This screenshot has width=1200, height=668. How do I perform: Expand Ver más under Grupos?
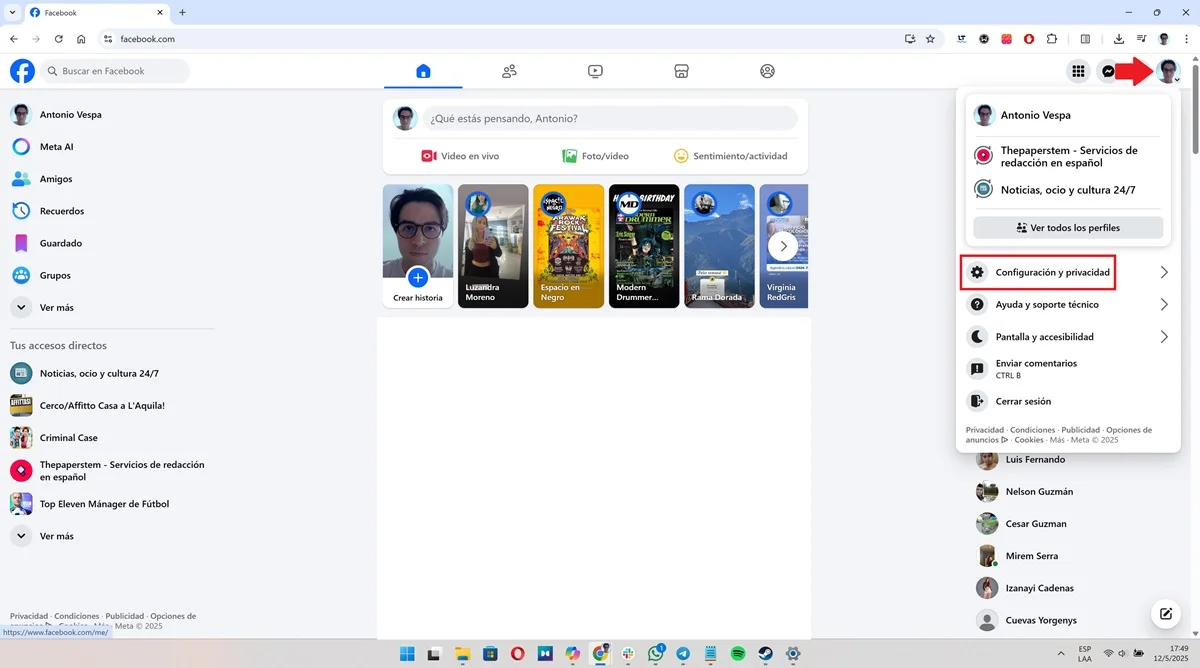tap(110, 307)
